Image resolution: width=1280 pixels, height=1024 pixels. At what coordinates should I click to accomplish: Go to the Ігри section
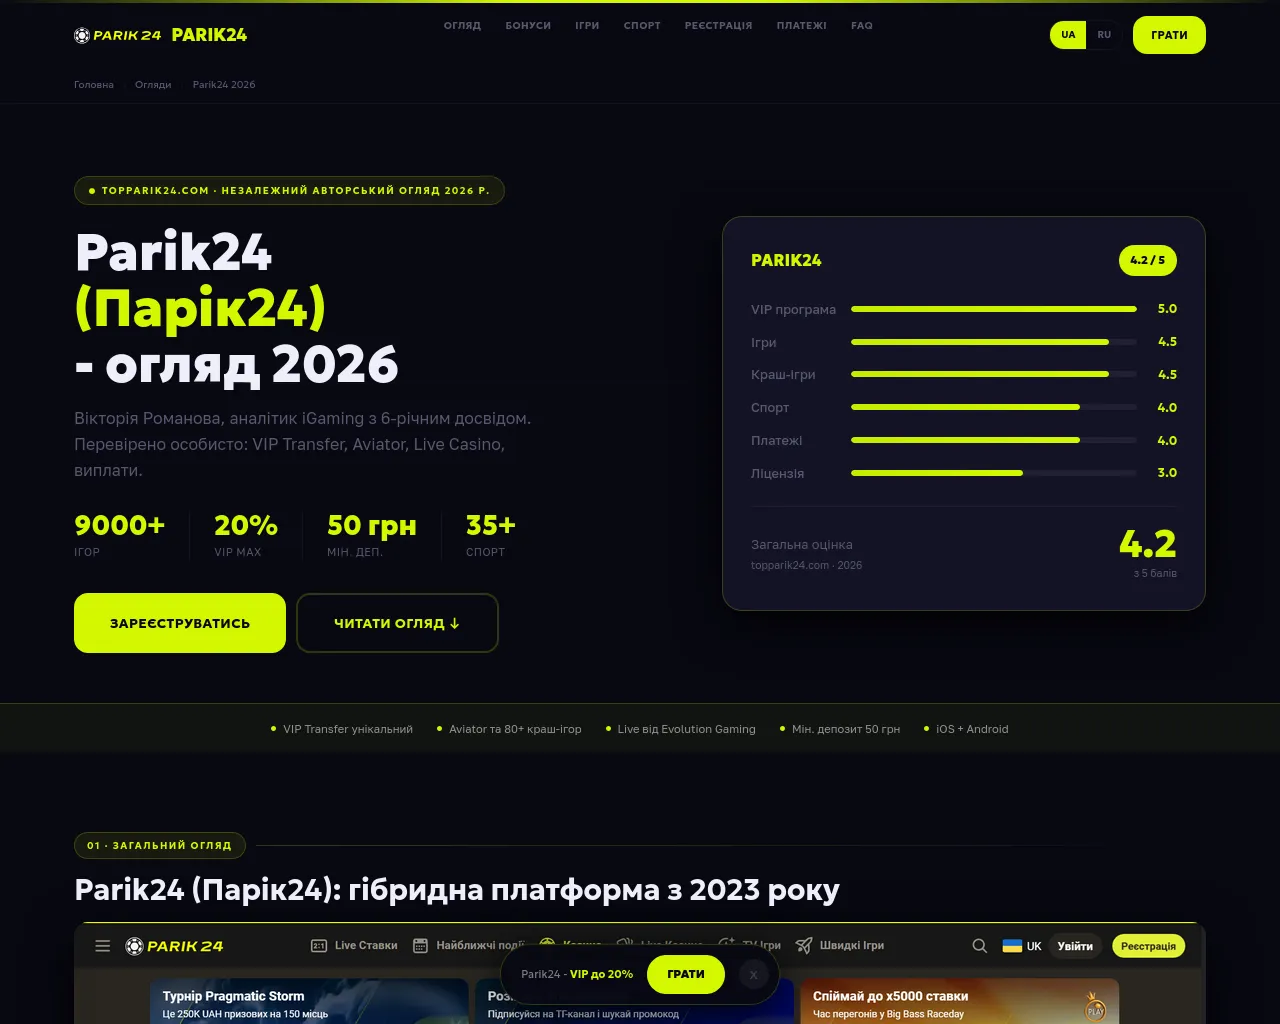[x=587, y=26]
